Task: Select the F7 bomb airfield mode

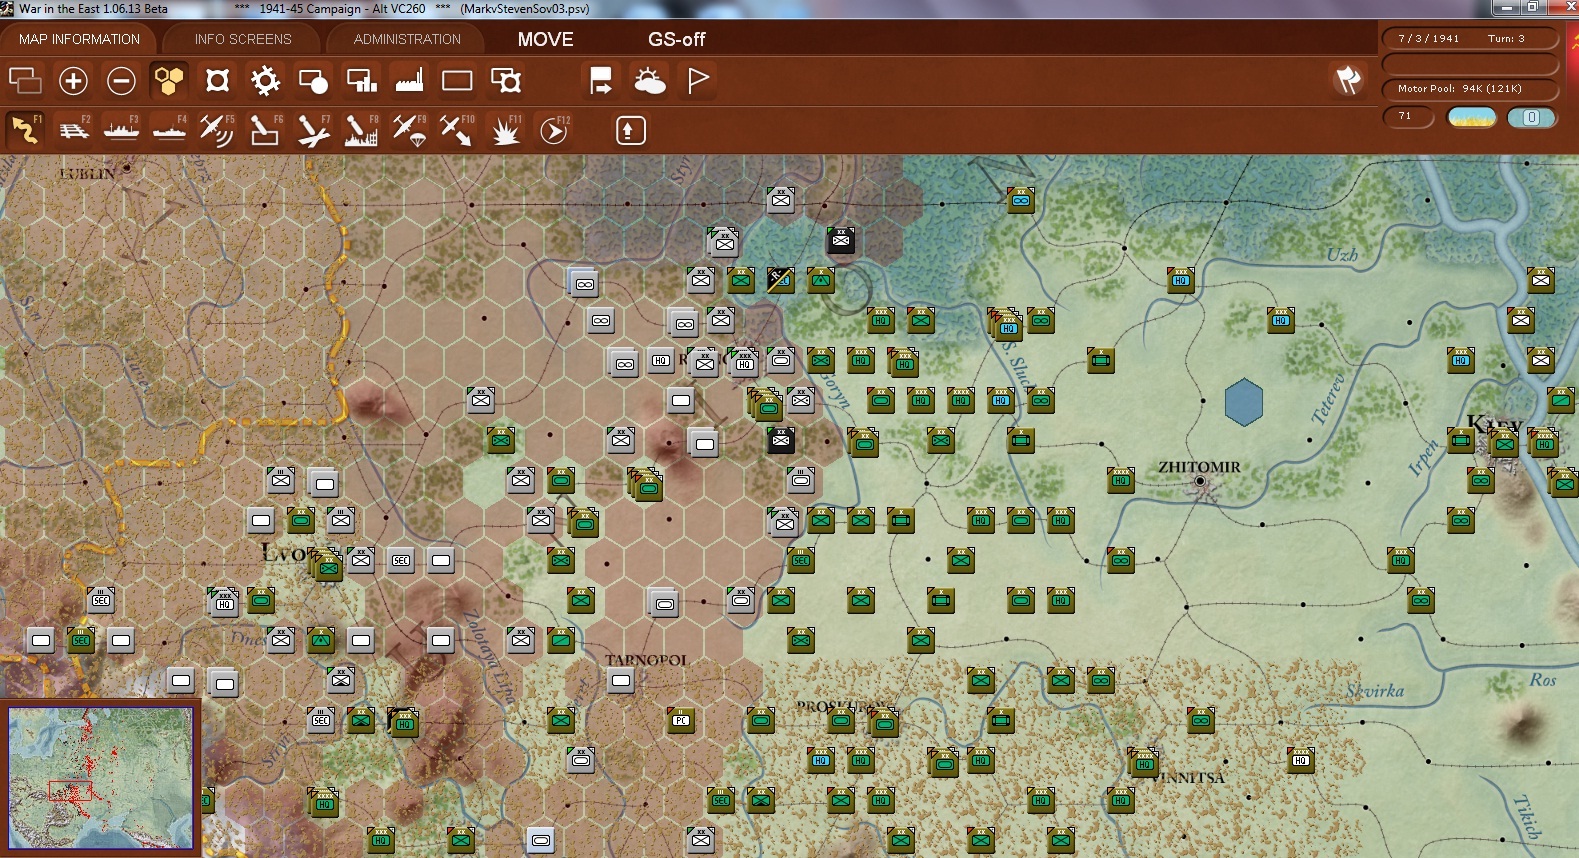Action: 313,130
